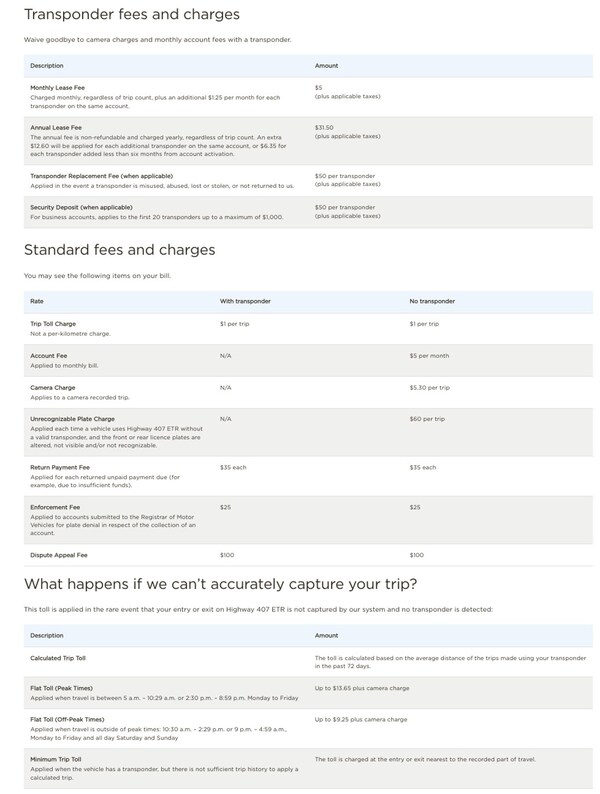Click the With transponder column header
600x794 pixels.
[243, 300]
